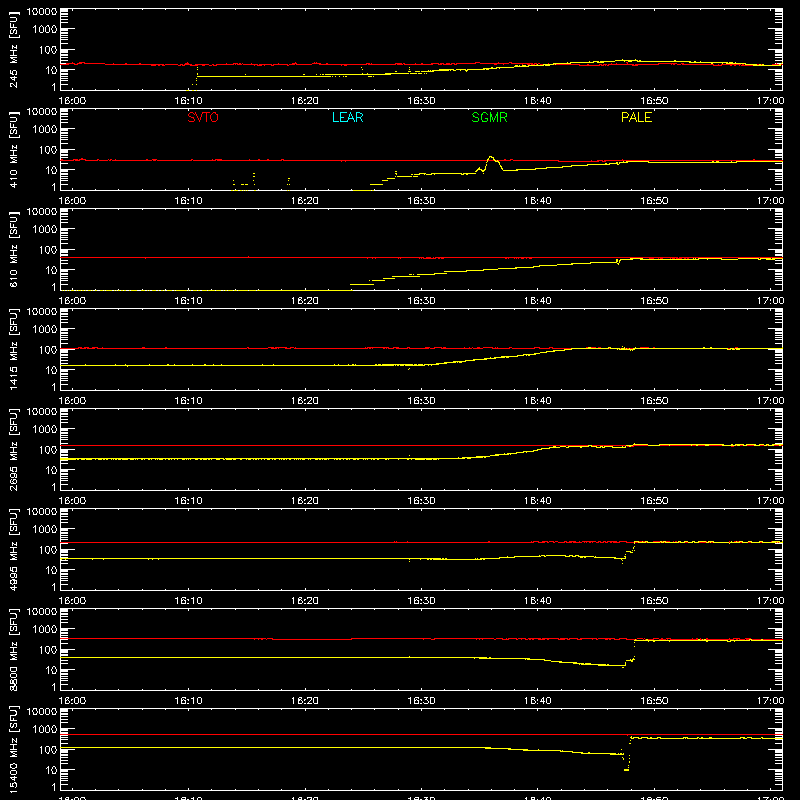Click the yellow jump step in 8800 MHz curve
Image resolution: width=800 pixels, height=800 pixels.
(x=634, y=651)
